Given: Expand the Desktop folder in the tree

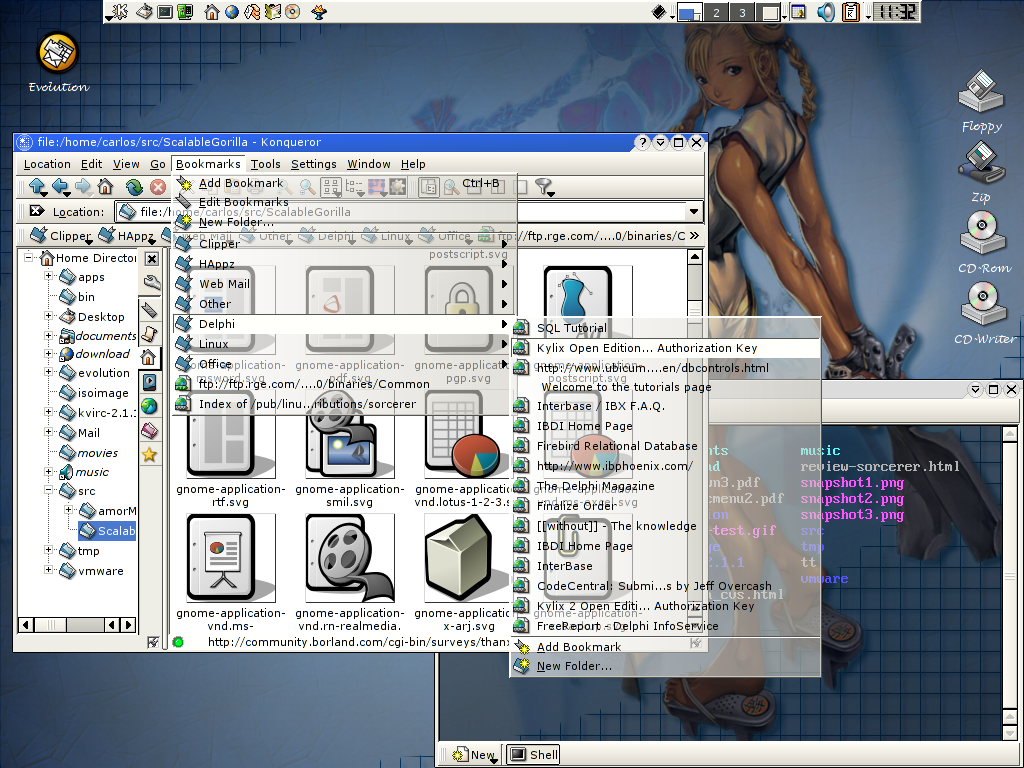Looking at the screenshot, I should pyautogui.click(x=48, y=315).
